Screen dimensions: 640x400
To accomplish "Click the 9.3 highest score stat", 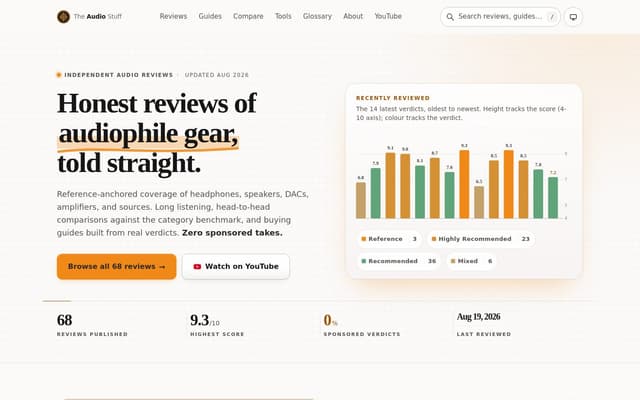I will click(x=217, y=325).
